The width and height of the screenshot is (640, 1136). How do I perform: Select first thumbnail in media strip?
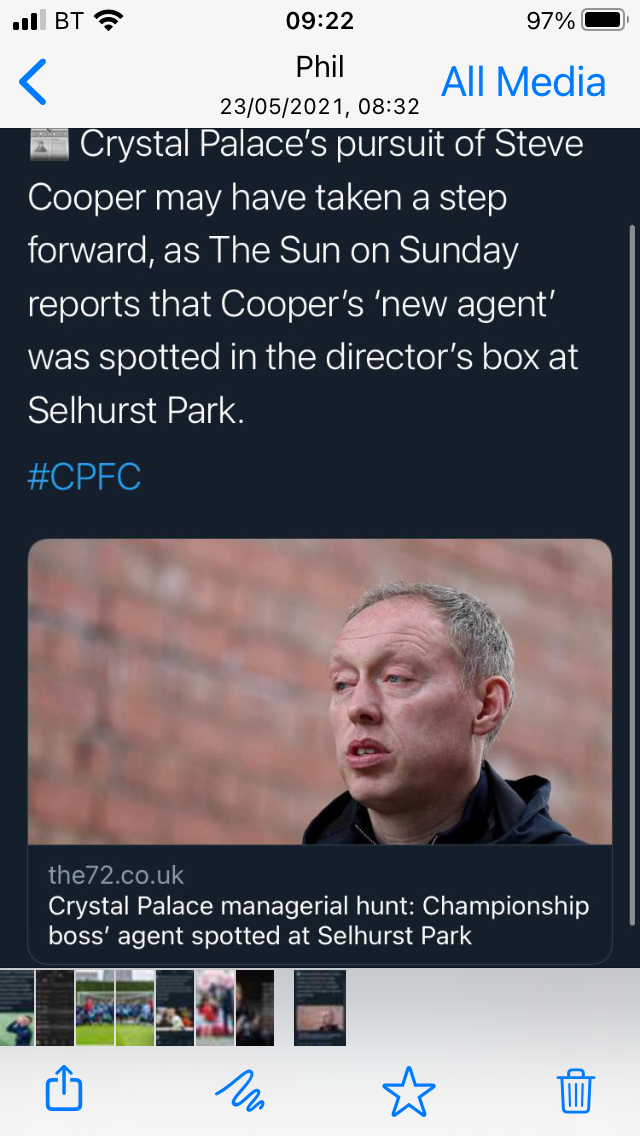17,1007
